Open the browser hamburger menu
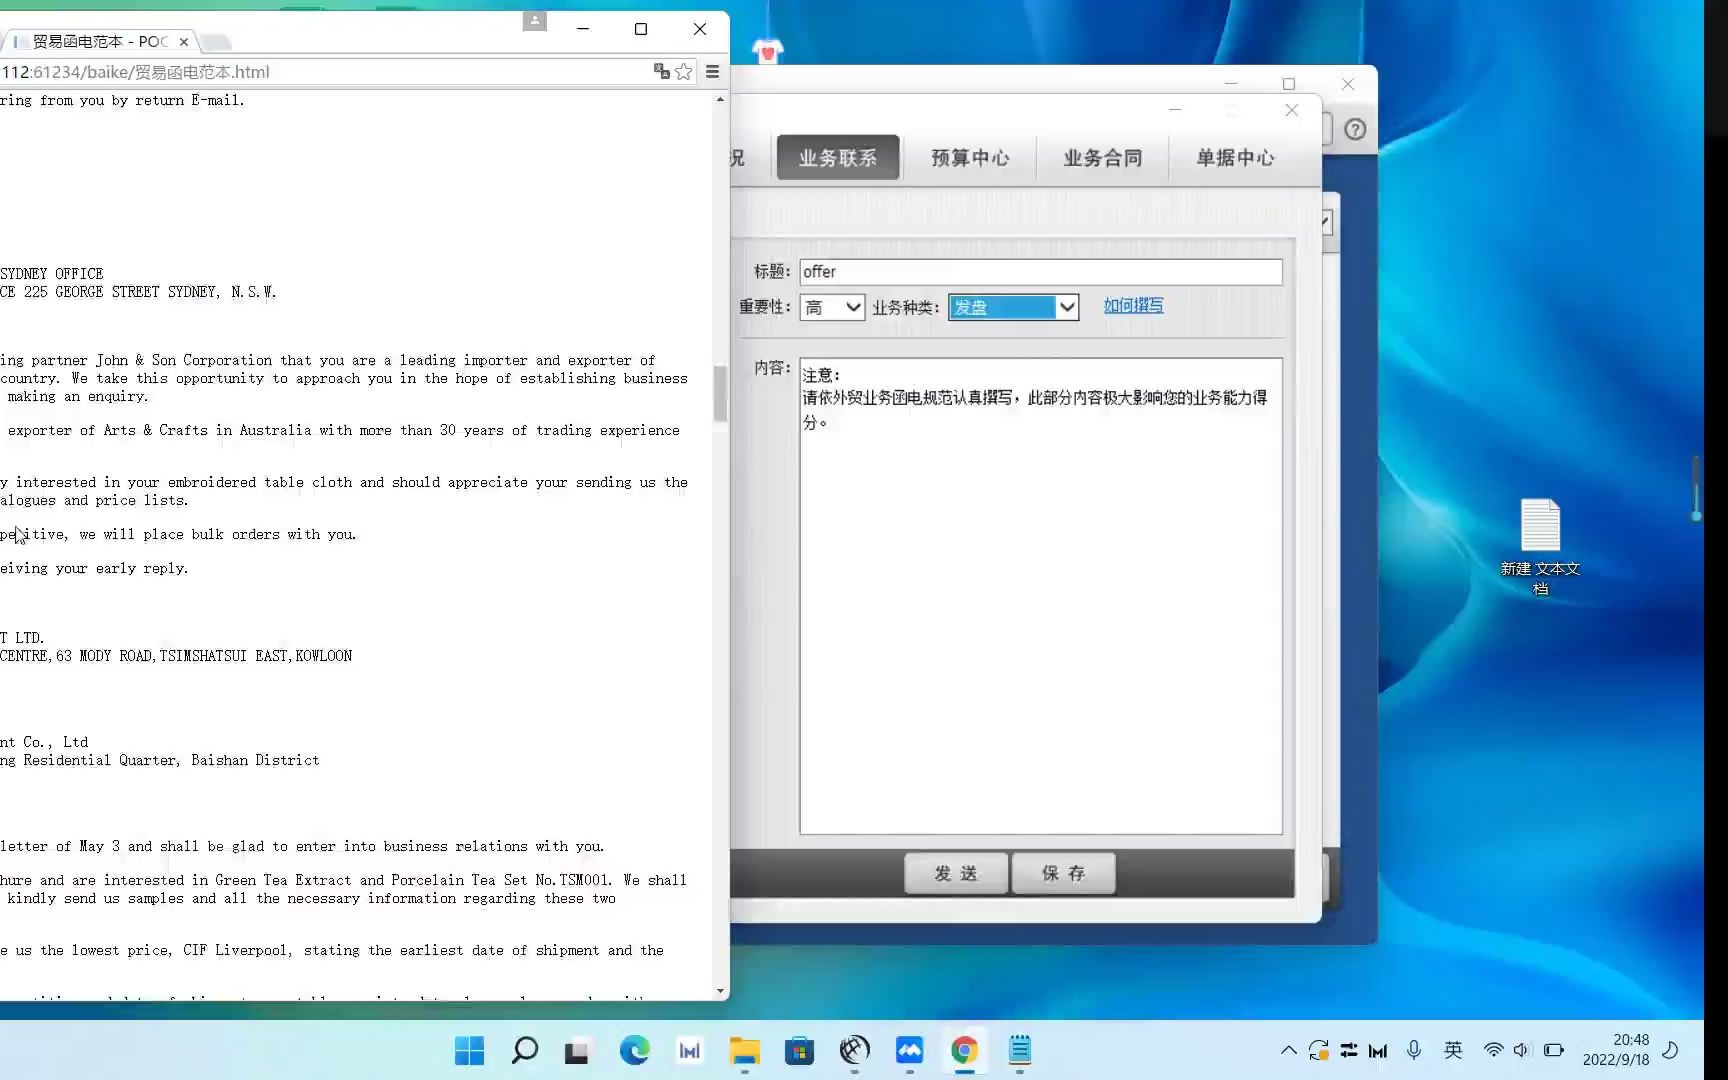Image resolution: width=1728 pixels, height=1080 pixels. click(x=712, y=71)
